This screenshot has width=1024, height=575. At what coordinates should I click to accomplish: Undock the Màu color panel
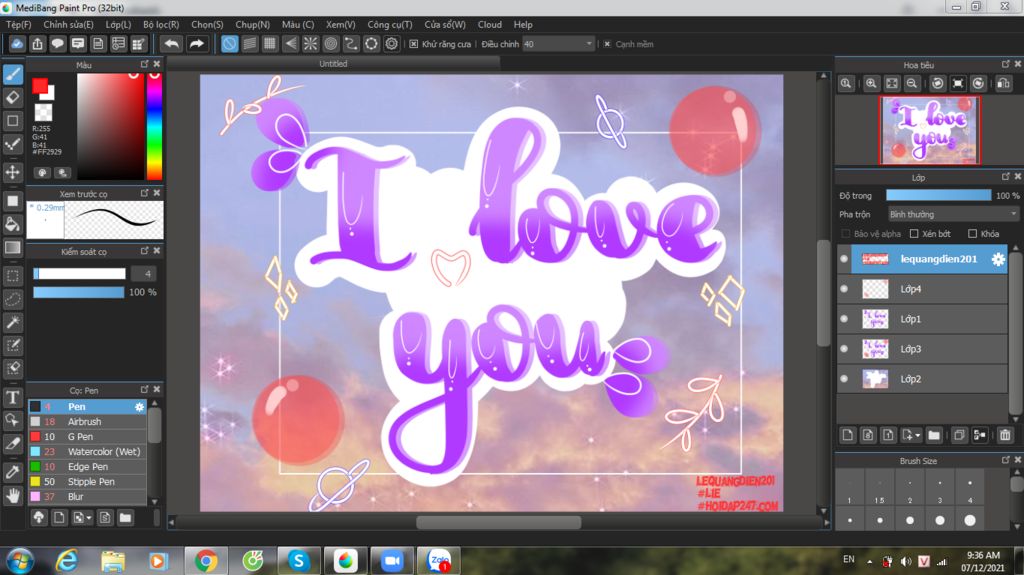[144, 64]
